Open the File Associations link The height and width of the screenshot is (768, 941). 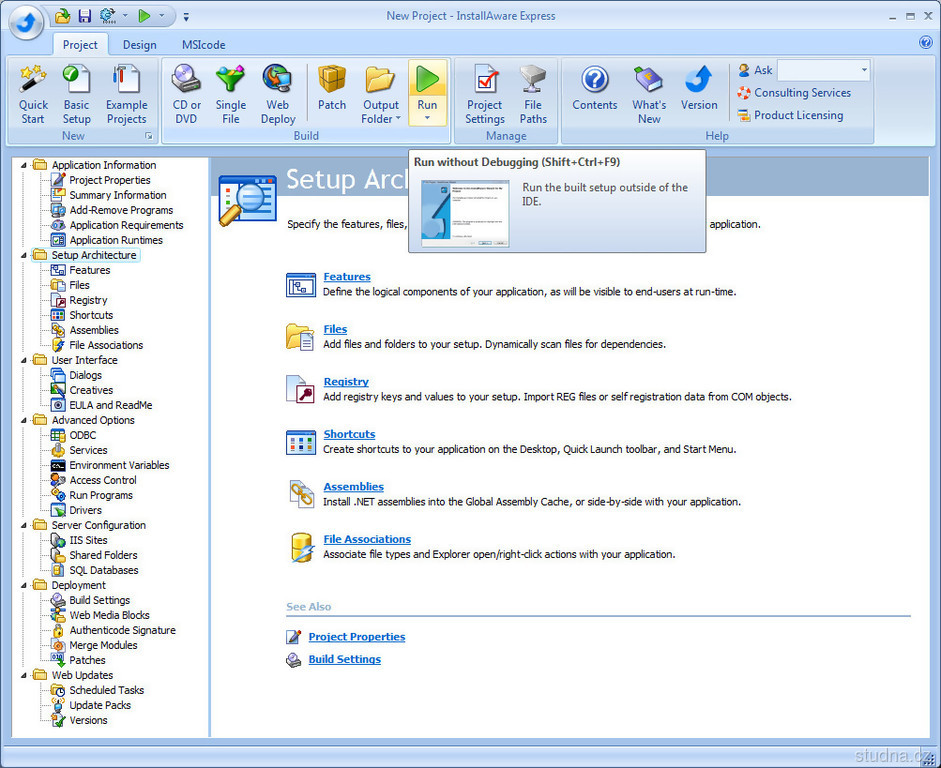point(367,539)
